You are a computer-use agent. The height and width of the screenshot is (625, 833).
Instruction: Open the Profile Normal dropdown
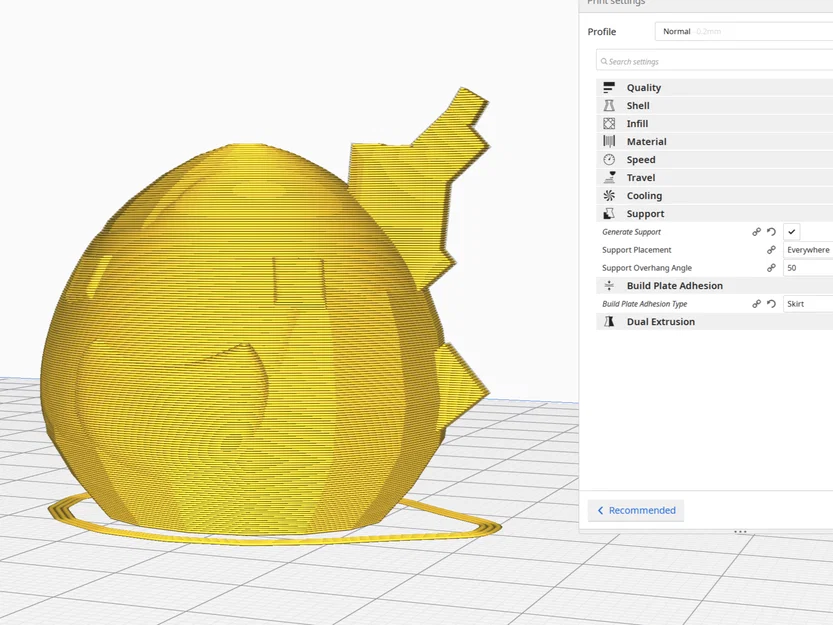tap(744, 31)
